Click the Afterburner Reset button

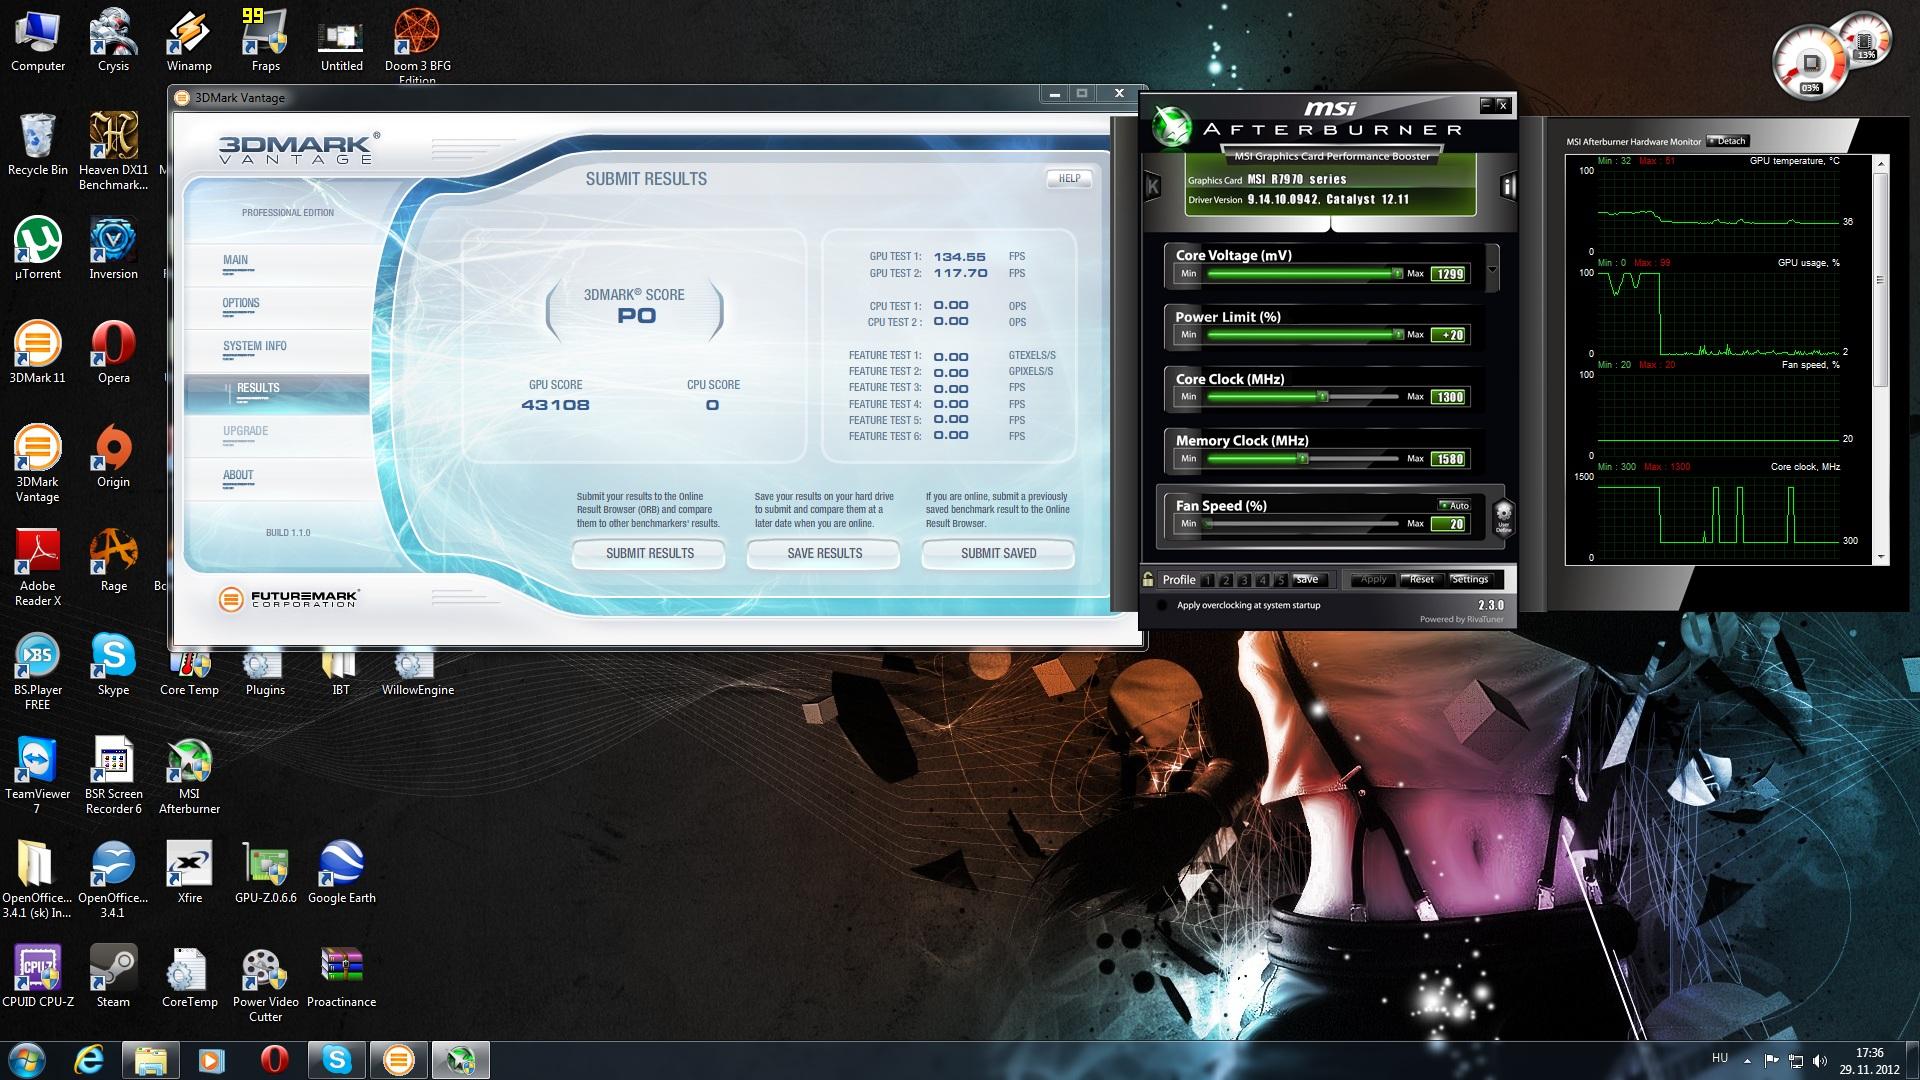pos(1421,579)
